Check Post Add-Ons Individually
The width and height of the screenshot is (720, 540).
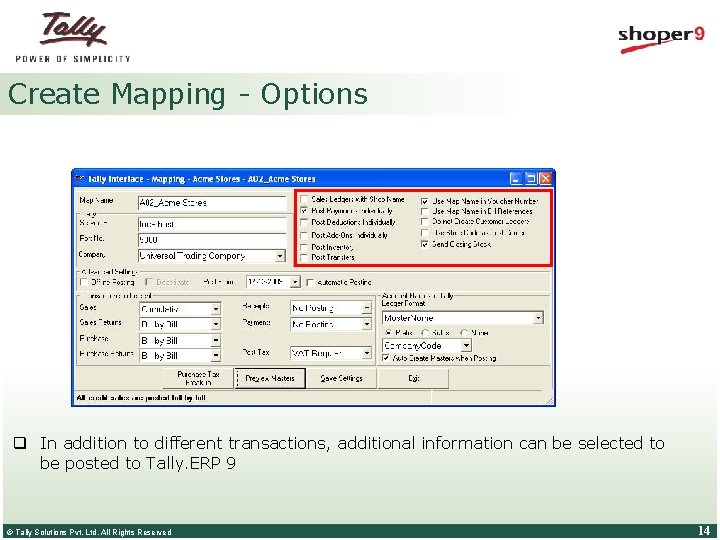pyautogui.click(x=304, y=235)
